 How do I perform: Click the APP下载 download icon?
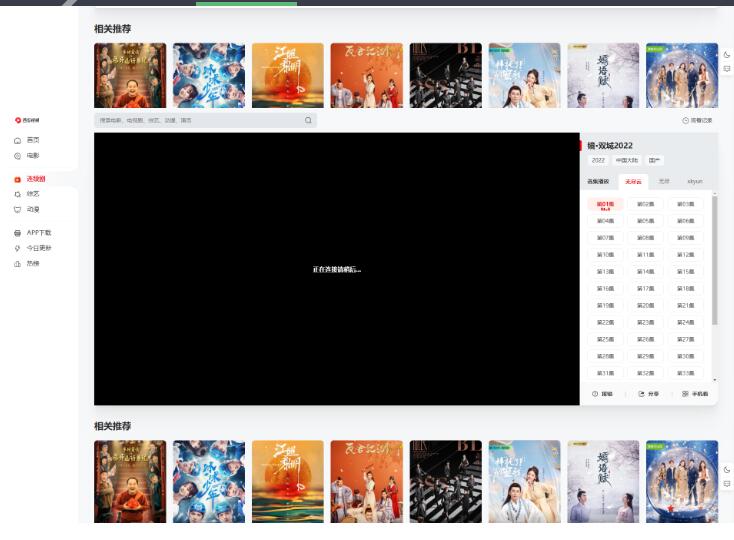[17, 233]
